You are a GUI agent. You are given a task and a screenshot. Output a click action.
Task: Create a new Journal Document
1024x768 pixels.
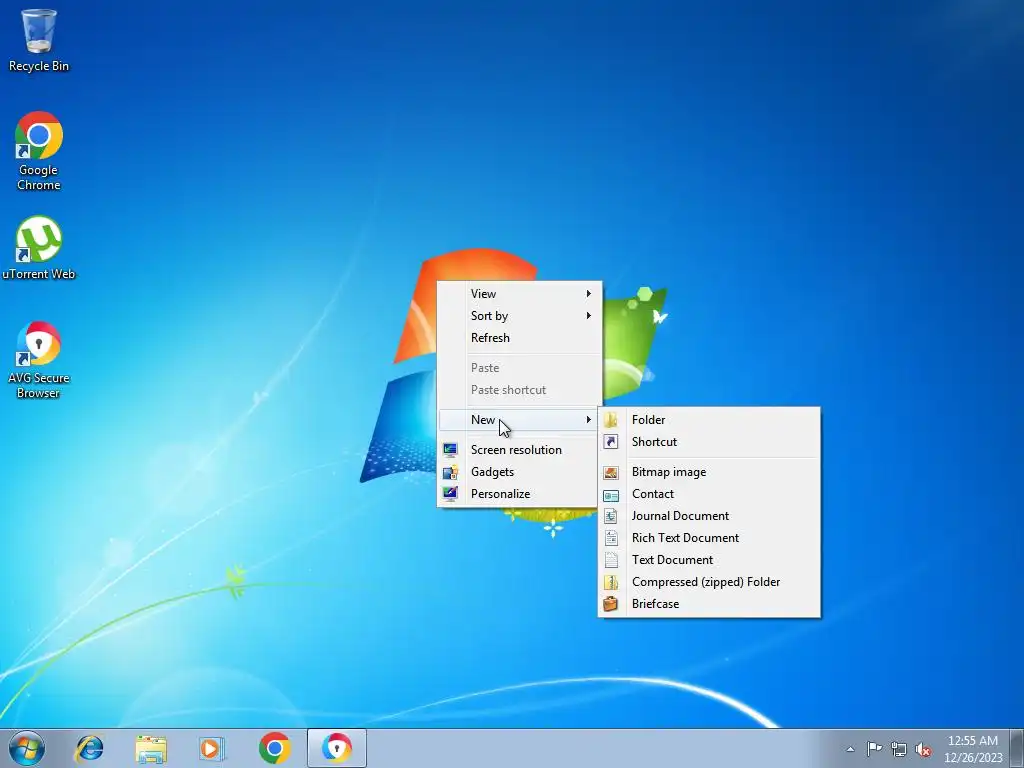coord(709,516)
